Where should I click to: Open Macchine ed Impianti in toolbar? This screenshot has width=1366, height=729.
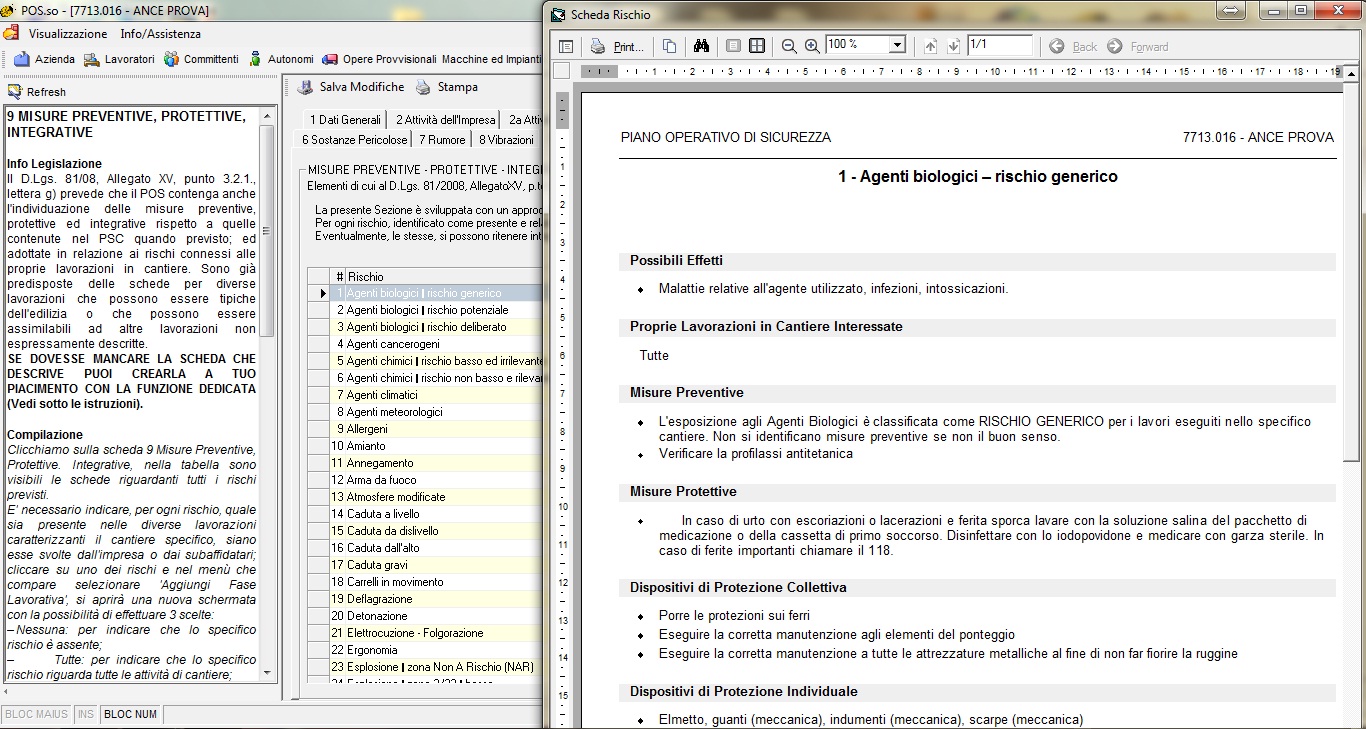pyautogui.click(x=492, y=59)
